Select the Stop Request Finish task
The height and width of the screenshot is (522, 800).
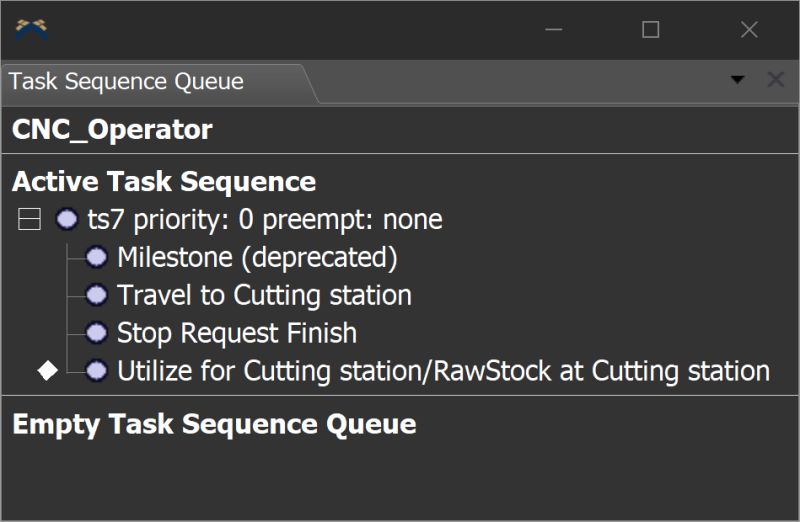[x=237, y=333]
